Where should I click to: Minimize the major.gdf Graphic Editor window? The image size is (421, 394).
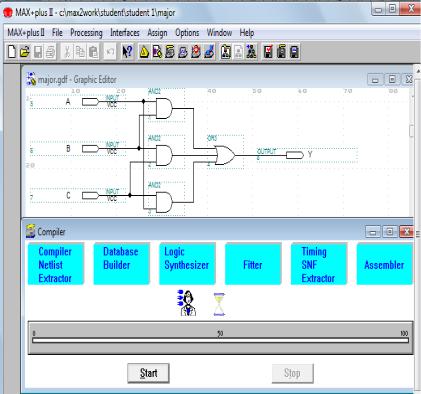[x=375, y=80]
